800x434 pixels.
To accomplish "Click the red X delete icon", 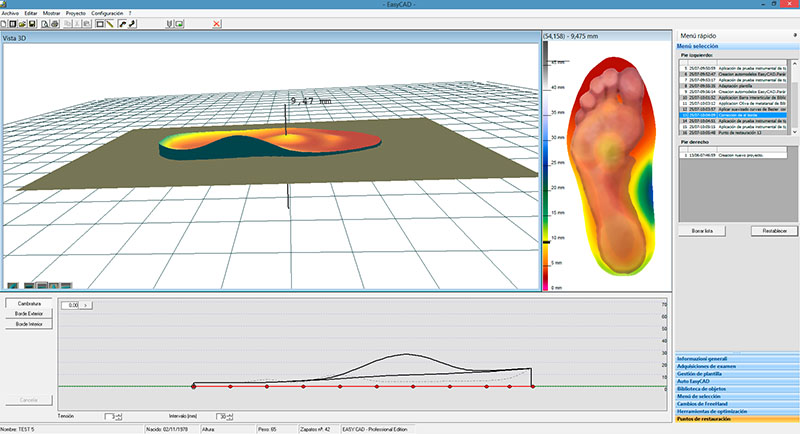I will pyautogui.click(x=217, y=23).
